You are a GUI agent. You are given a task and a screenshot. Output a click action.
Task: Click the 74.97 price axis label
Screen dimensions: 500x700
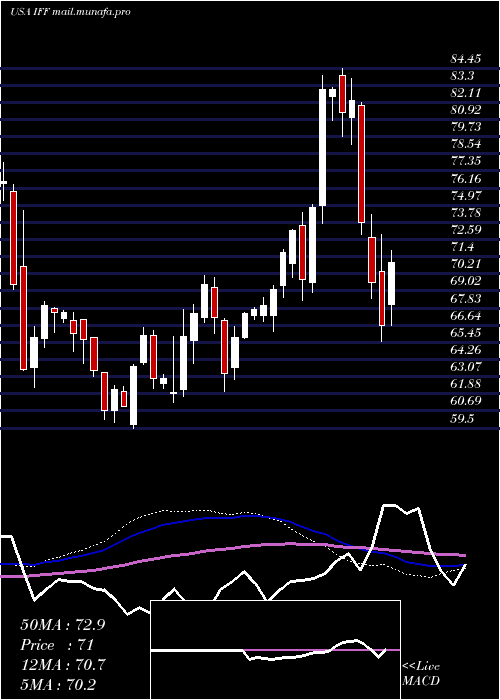[466, 196]
